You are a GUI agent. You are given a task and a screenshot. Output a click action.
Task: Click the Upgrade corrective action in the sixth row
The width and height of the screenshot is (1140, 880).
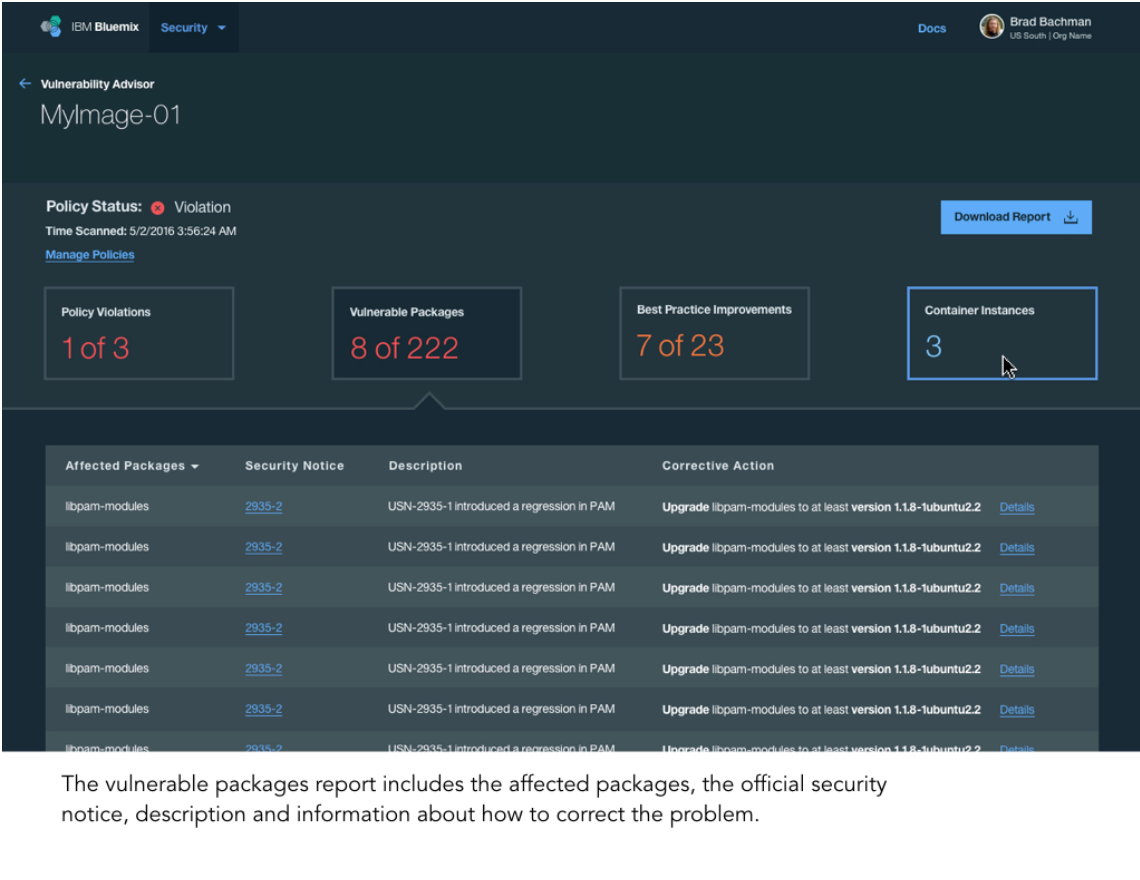click(x=821, y=710)
